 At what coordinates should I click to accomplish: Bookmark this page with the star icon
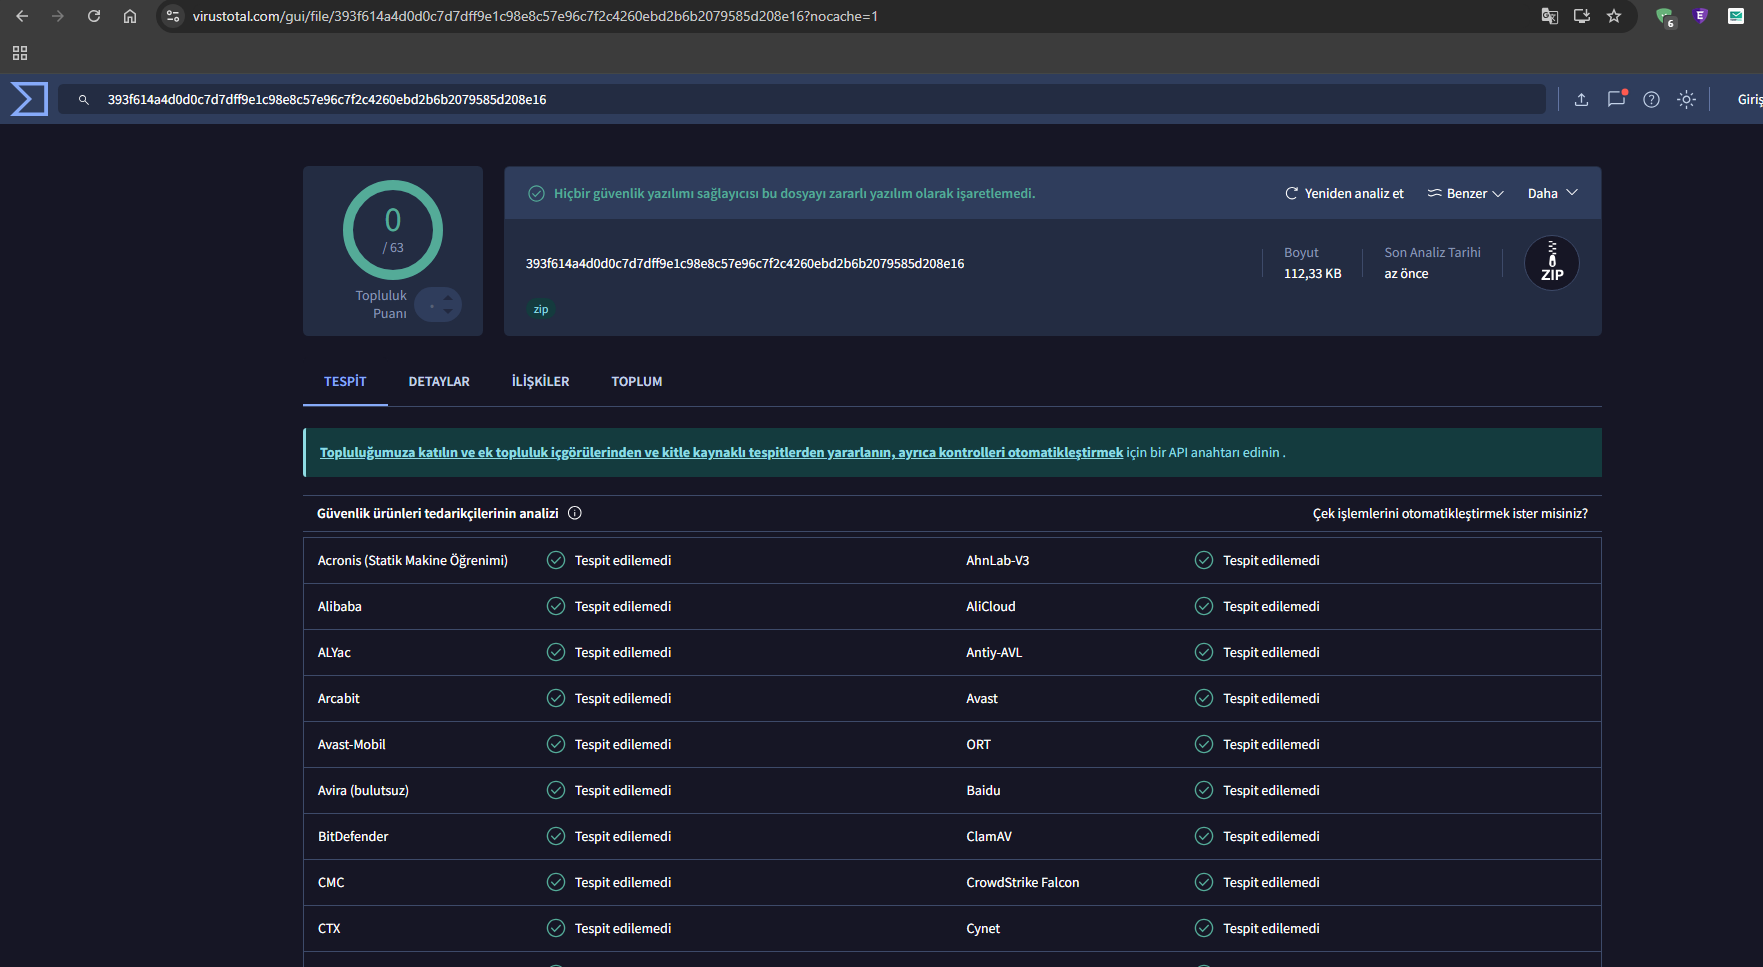click(1614, 16)
